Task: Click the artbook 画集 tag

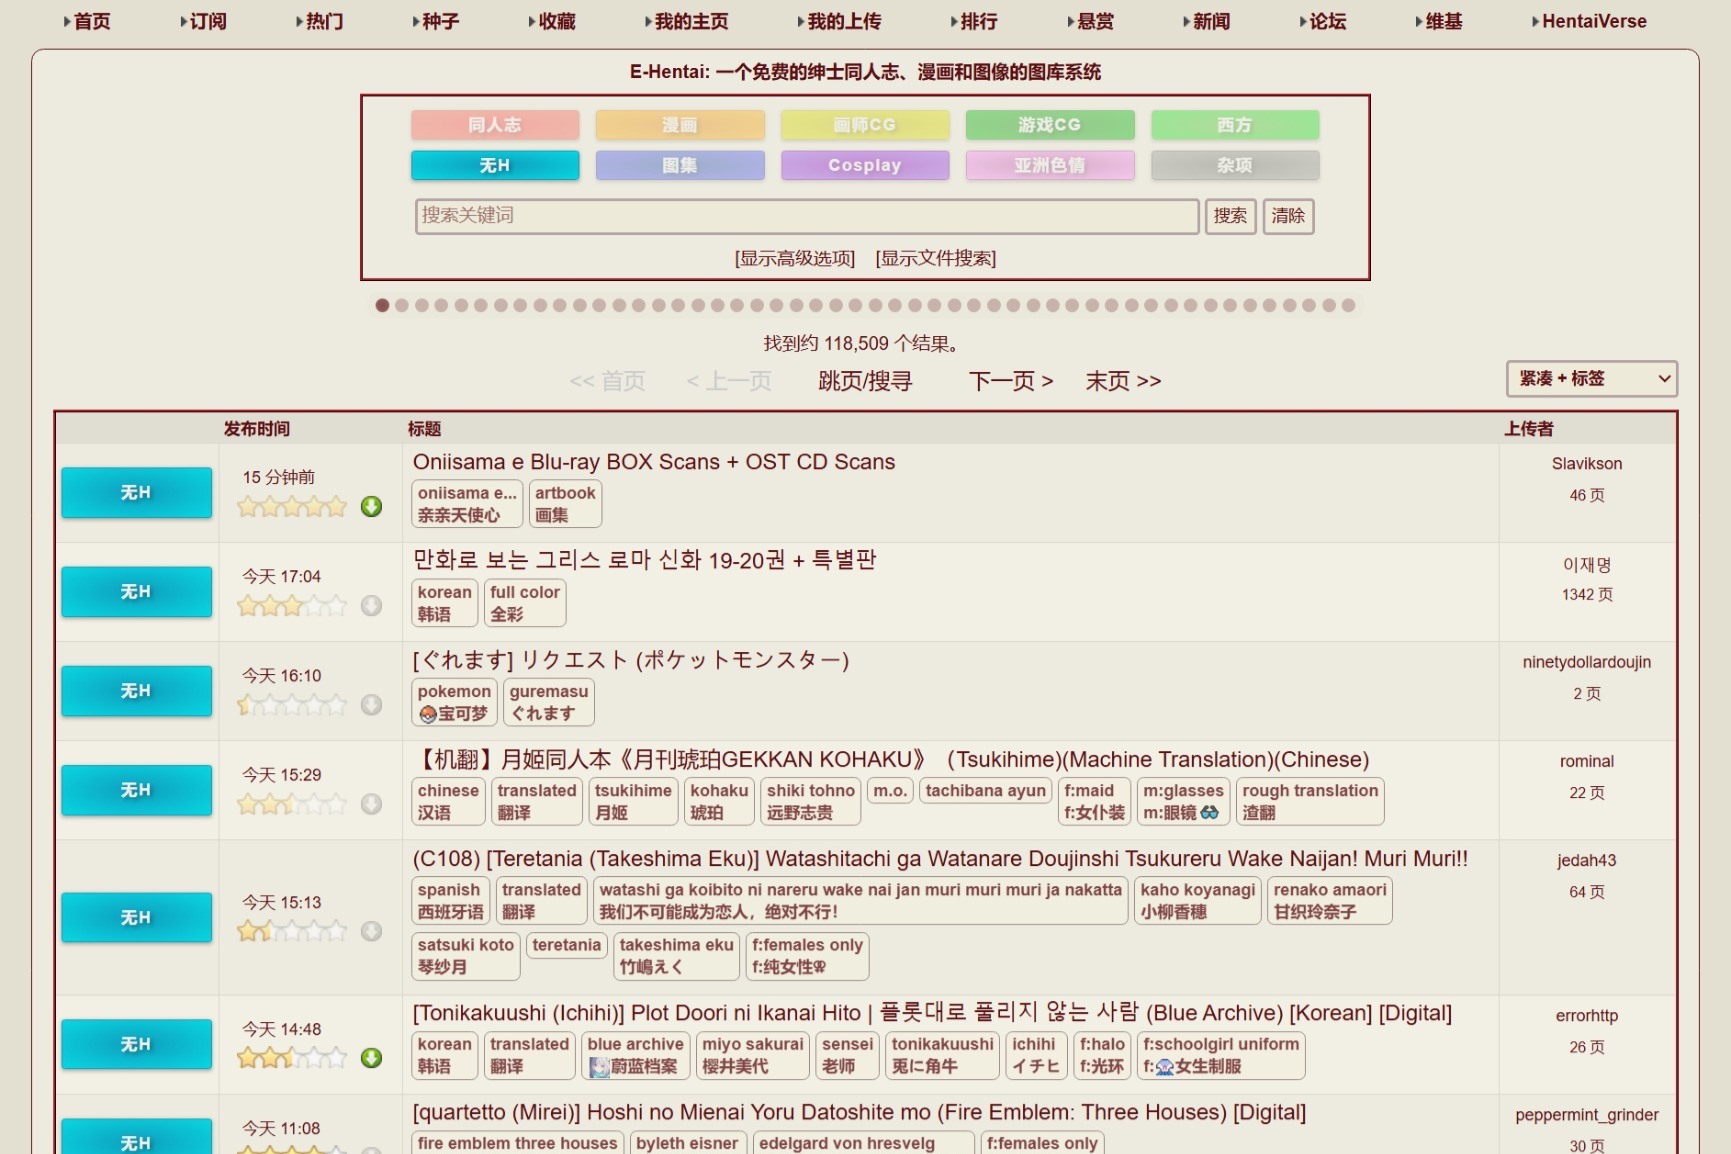Action: (x=565, y=504)
